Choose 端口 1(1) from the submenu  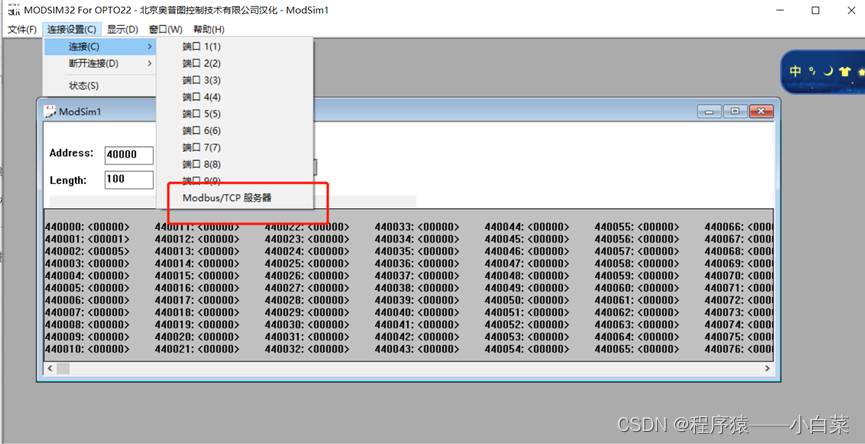pyautogui.click(x=235, y=47)
